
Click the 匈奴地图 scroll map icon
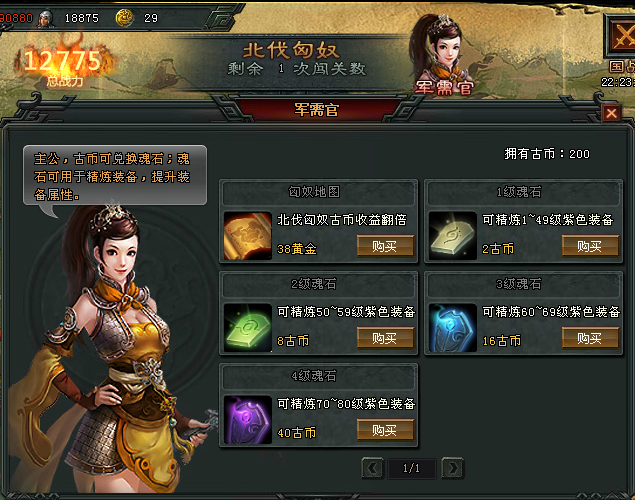tap(247, 236)
